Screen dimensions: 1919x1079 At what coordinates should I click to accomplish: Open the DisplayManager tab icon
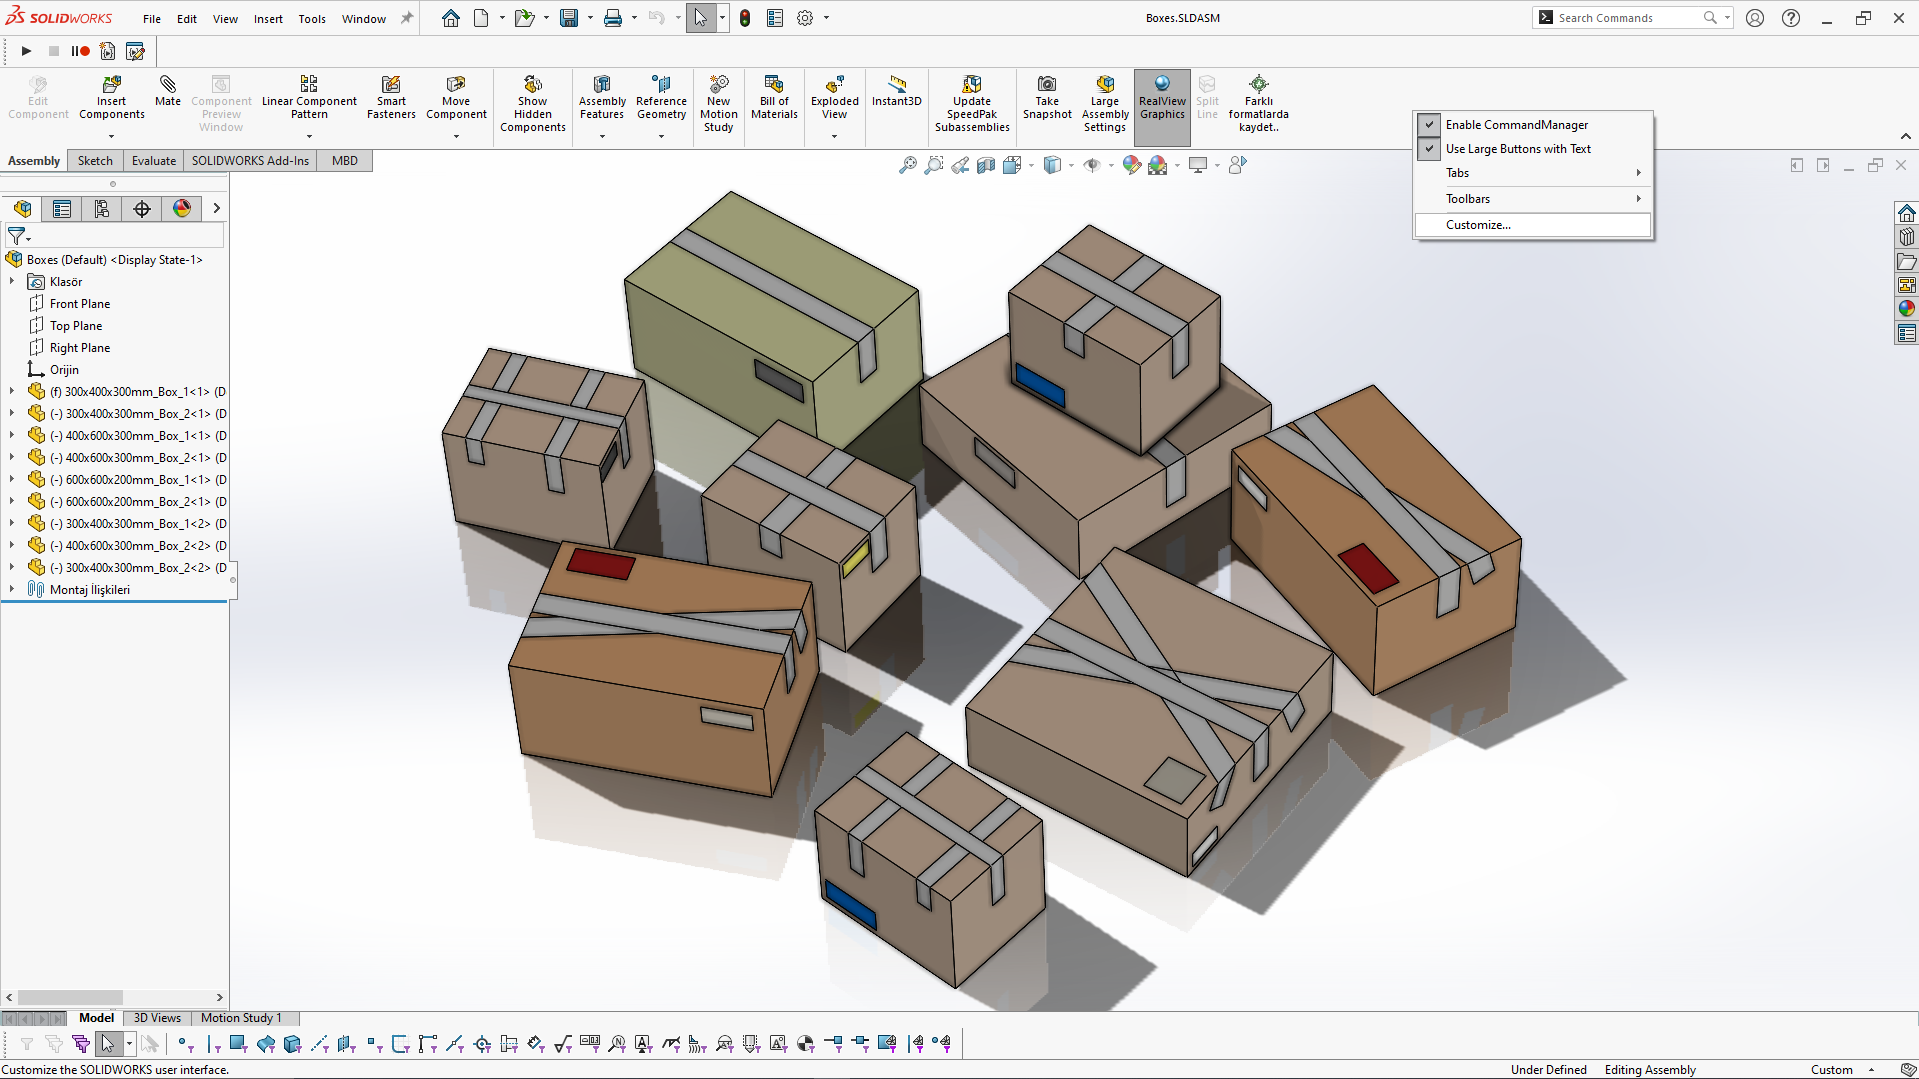coord(182,208)
